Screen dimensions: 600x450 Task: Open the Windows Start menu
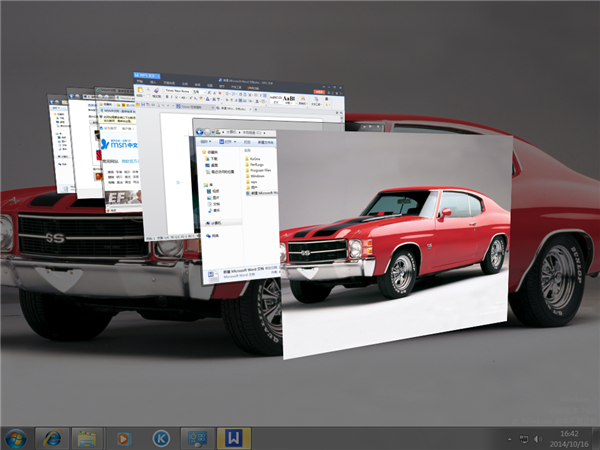16,438
